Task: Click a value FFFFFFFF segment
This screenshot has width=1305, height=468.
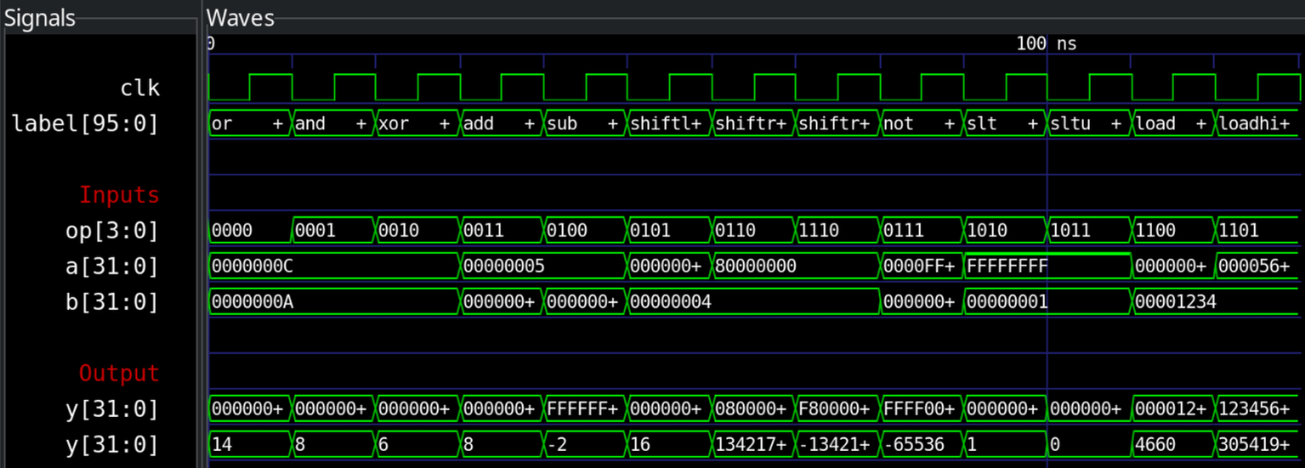Action: (1047, 267)
